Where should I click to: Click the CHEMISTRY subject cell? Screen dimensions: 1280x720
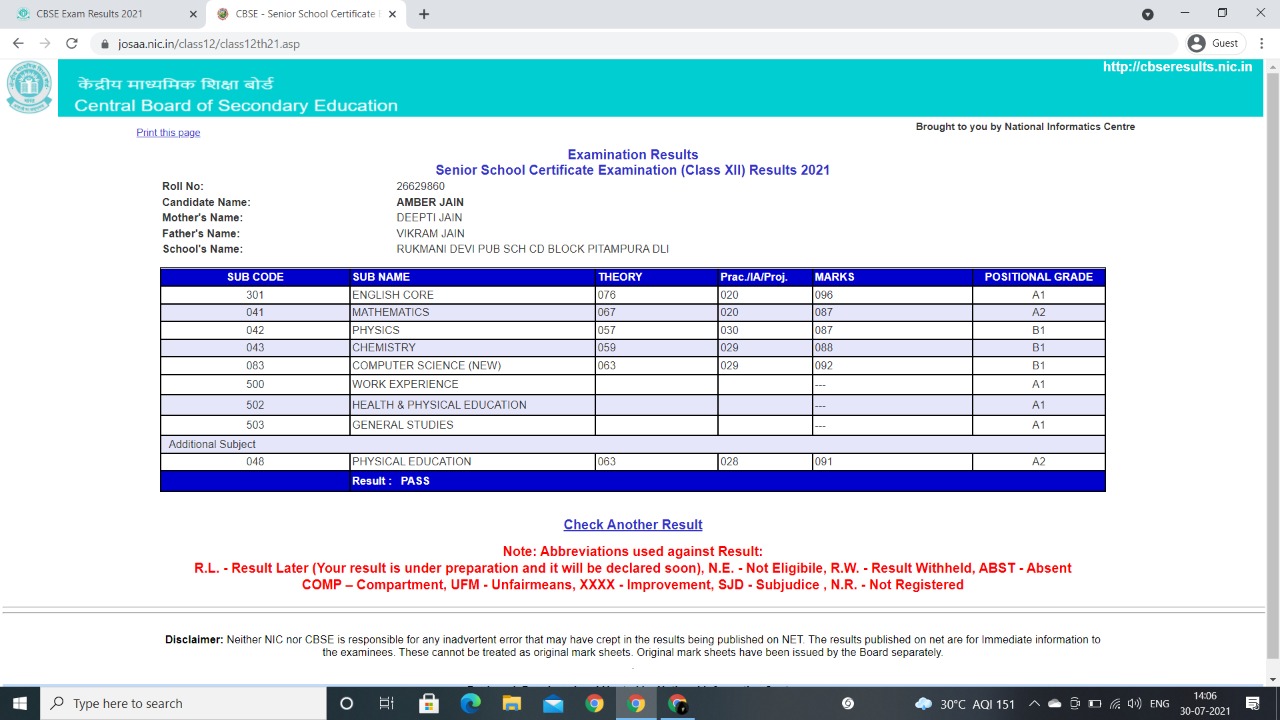click(x=472, y=348)
